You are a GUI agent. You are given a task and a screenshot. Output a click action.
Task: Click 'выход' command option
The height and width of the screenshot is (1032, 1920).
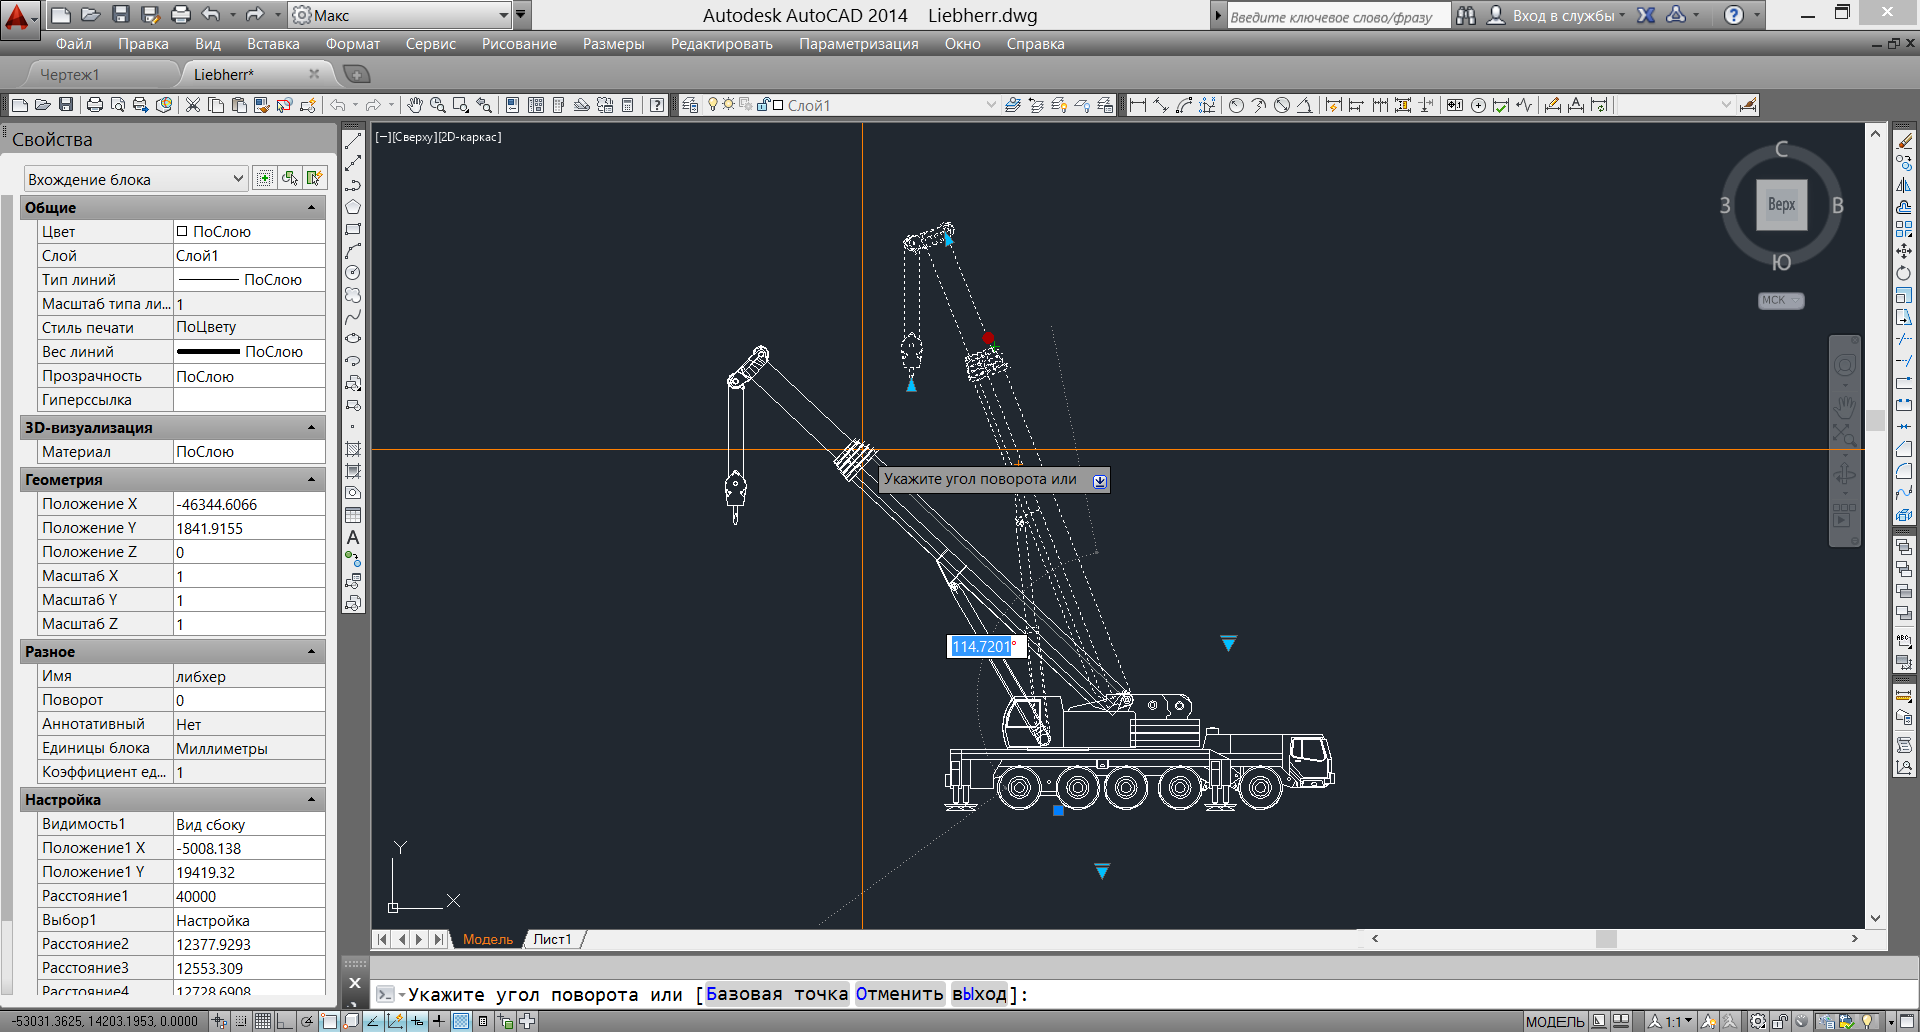979,994
